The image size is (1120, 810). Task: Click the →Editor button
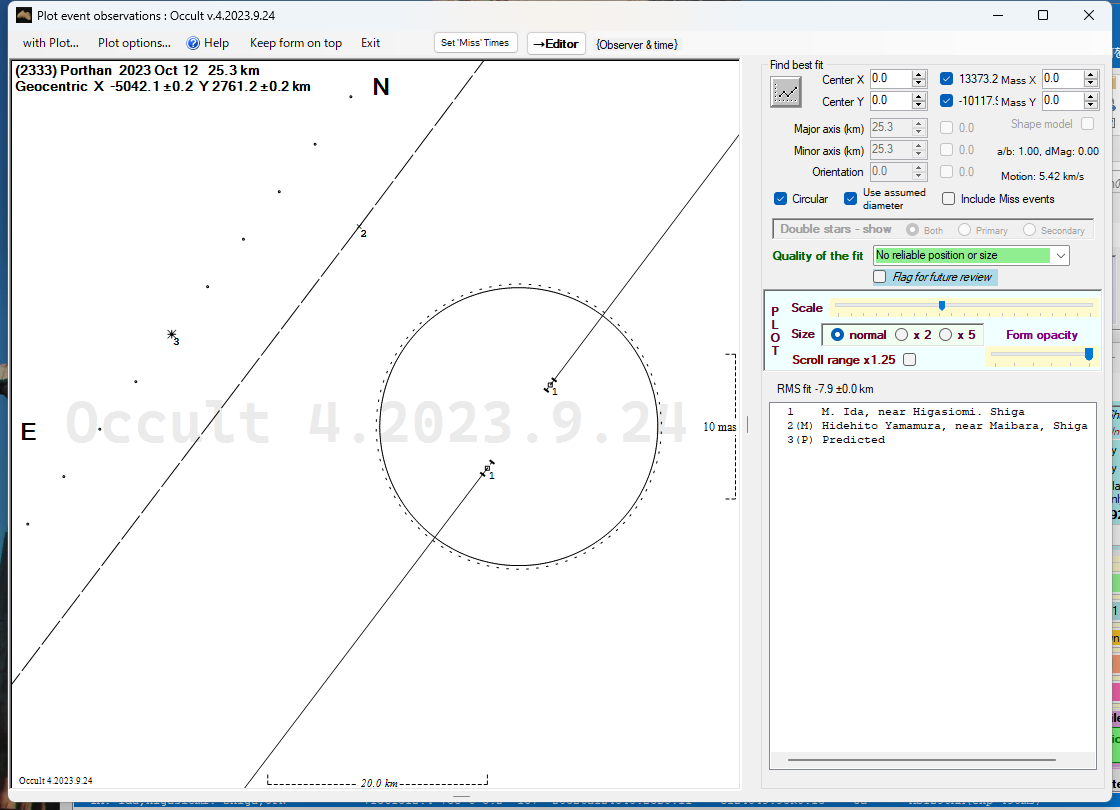555,43
